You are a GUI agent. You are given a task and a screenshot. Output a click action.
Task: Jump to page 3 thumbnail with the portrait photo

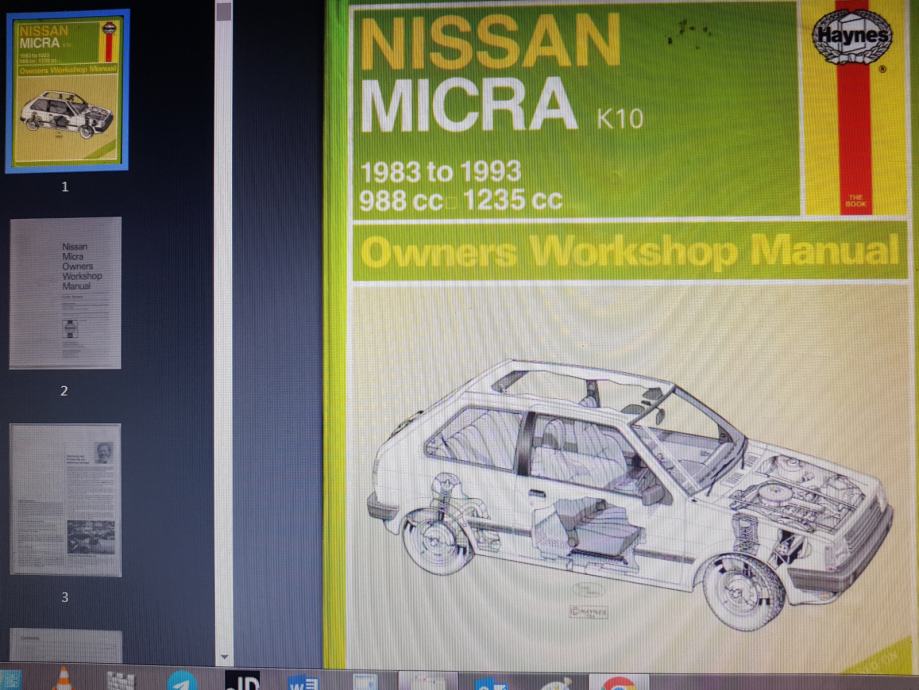[x=66, y=500]
